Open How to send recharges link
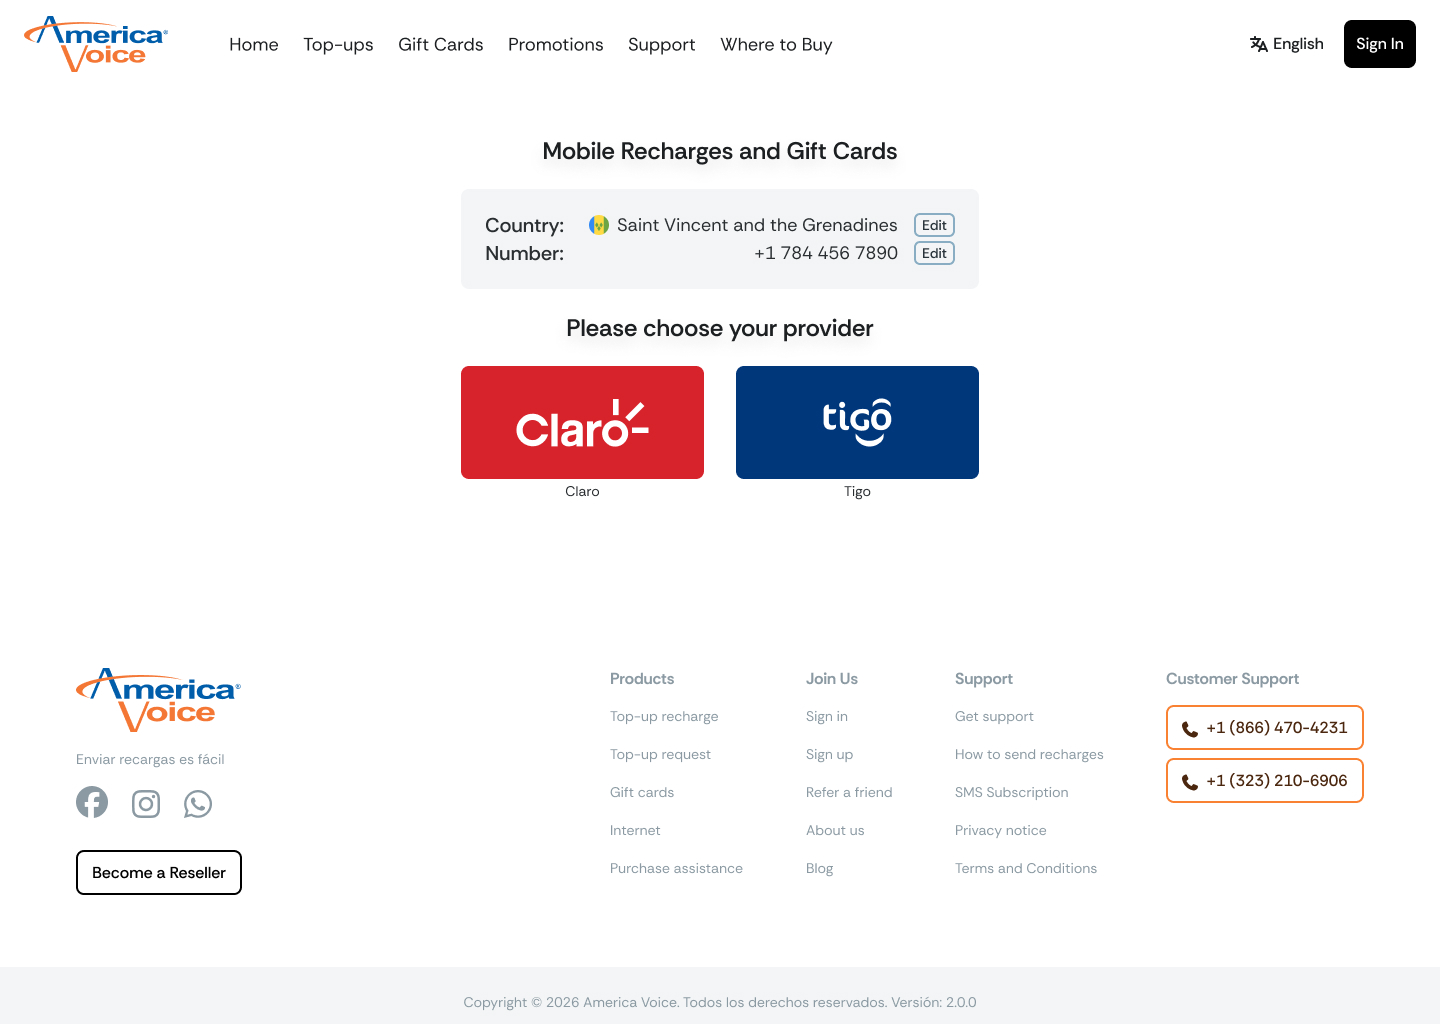1440x1024 pixels. pyautogui.click(x=1029, y=754)
